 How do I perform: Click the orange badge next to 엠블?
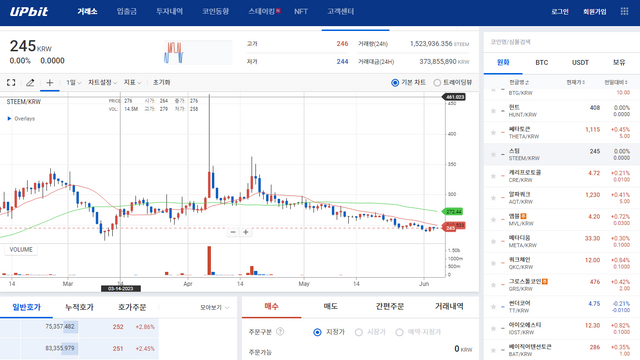[x=523, y=216]
